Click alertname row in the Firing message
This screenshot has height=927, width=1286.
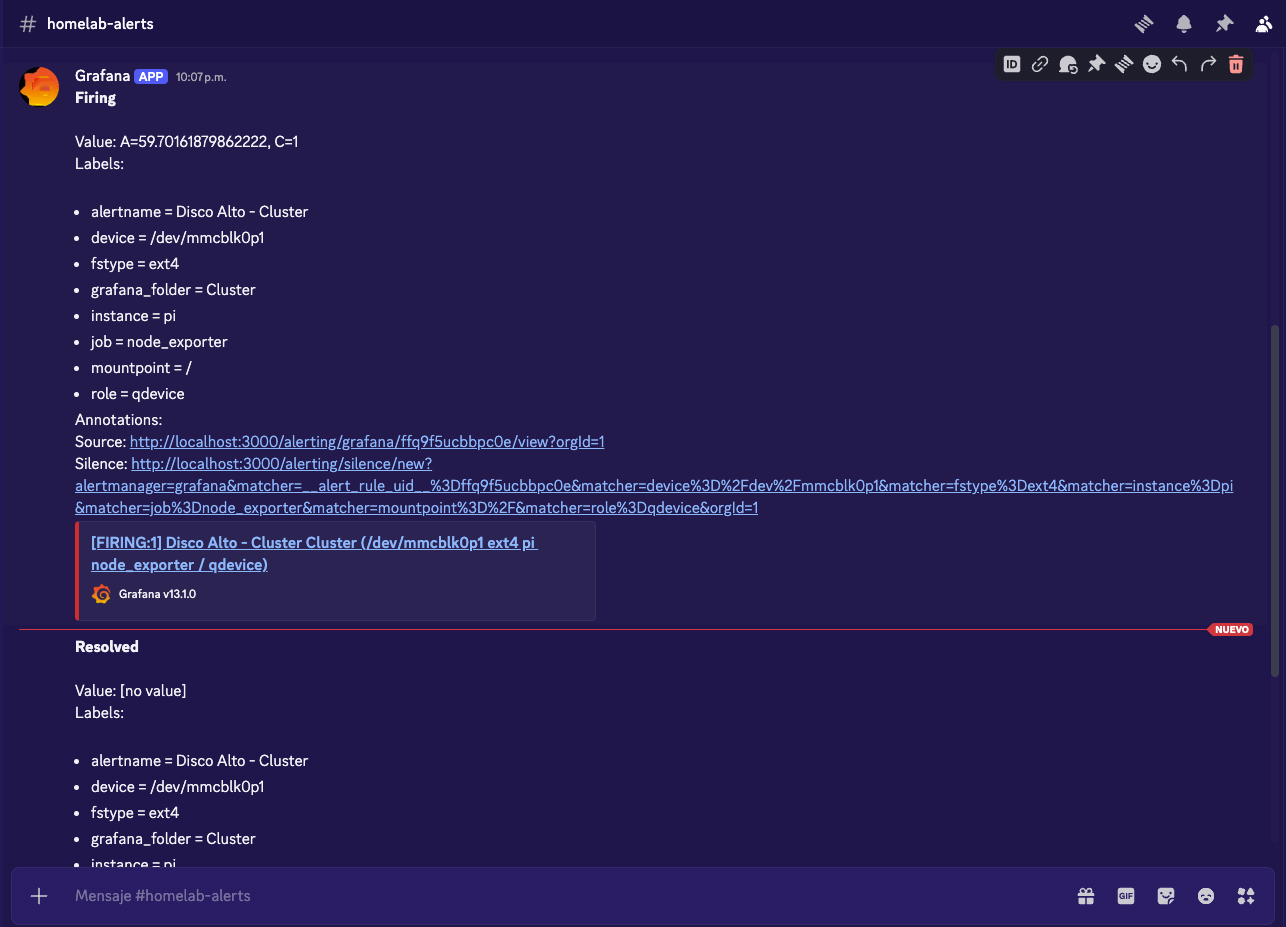coord(199,212)
